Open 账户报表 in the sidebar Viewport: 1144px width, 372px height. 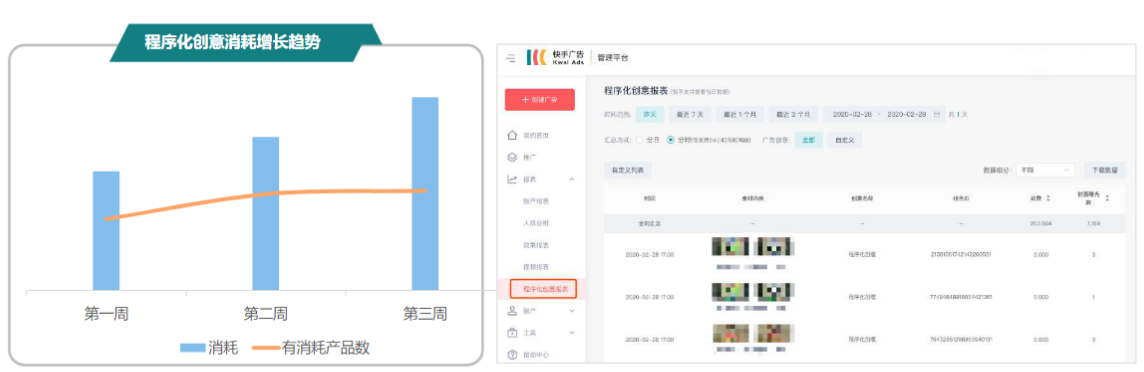(x=536, y=201)
